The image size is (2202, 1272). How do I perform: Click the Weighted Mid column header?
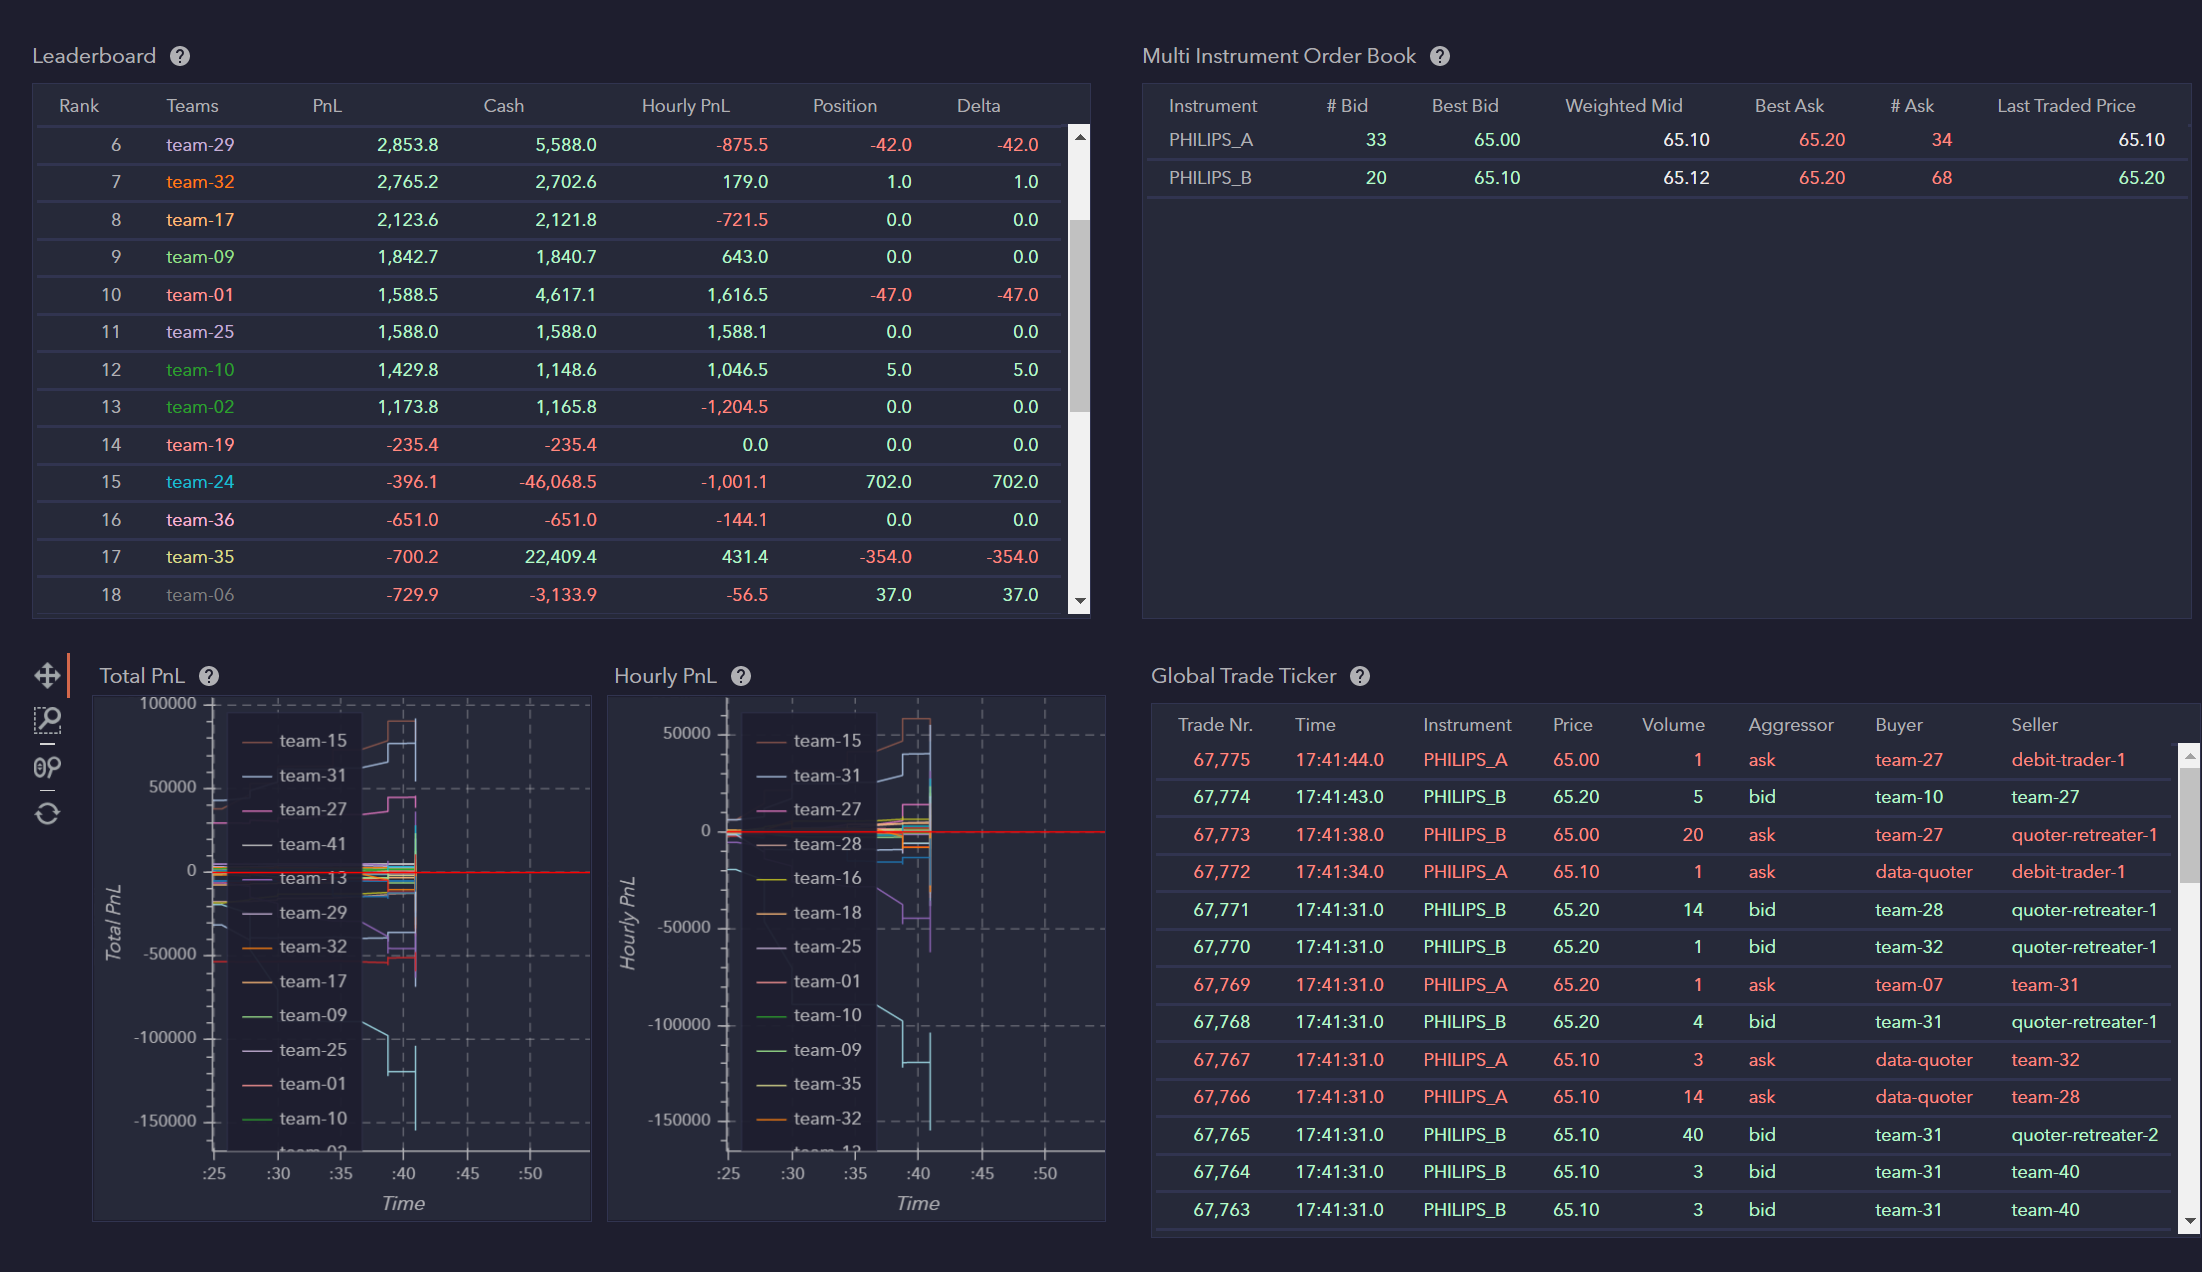coord(1623,106)
